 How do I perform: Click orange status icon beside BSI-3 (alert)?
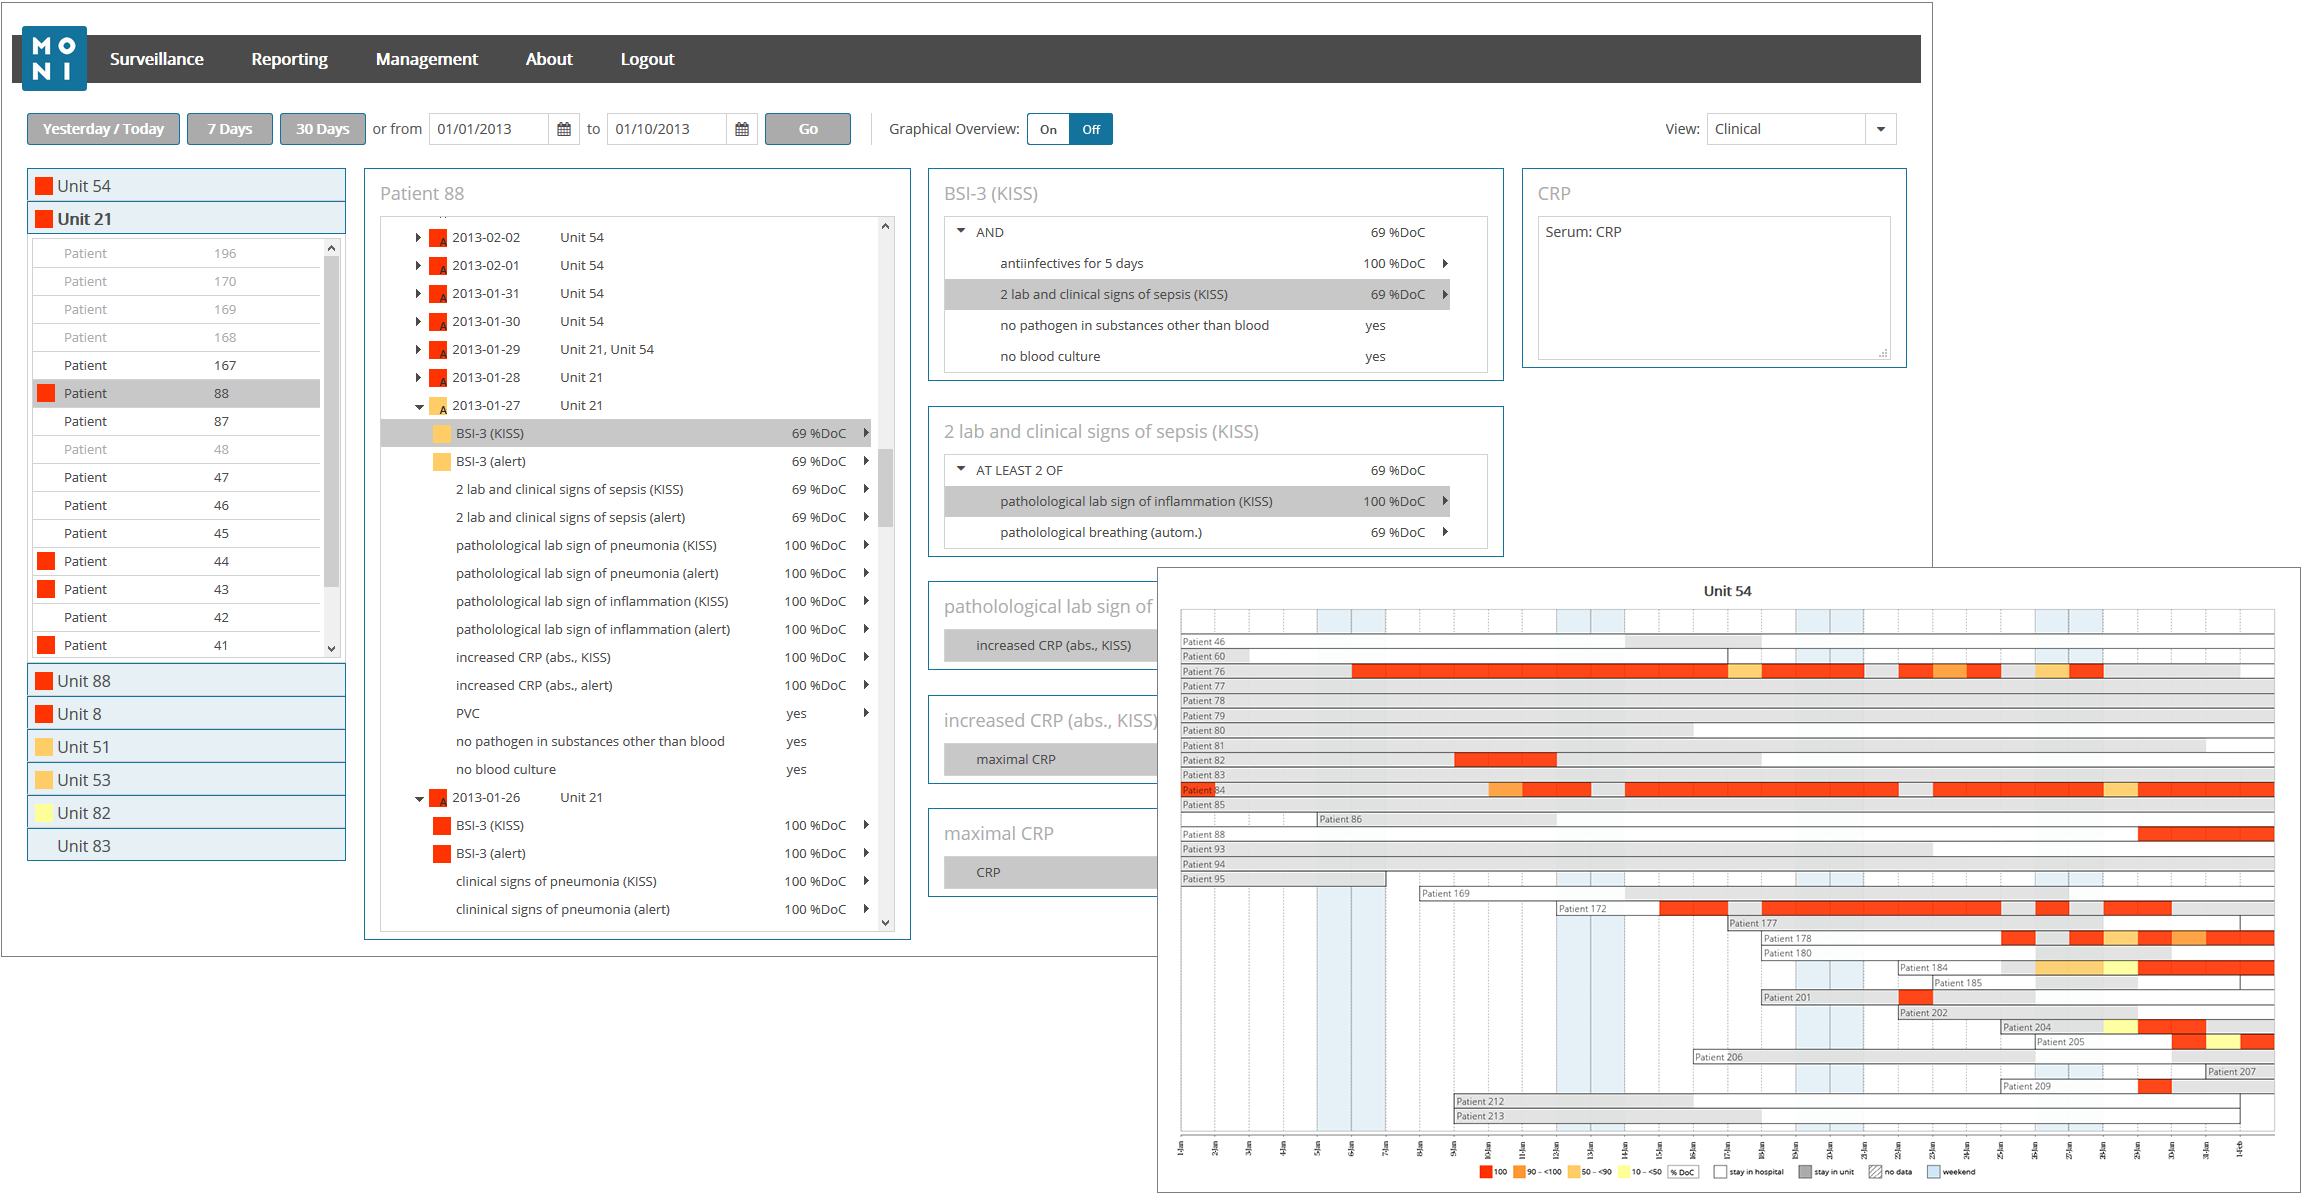tap(441, 462)
